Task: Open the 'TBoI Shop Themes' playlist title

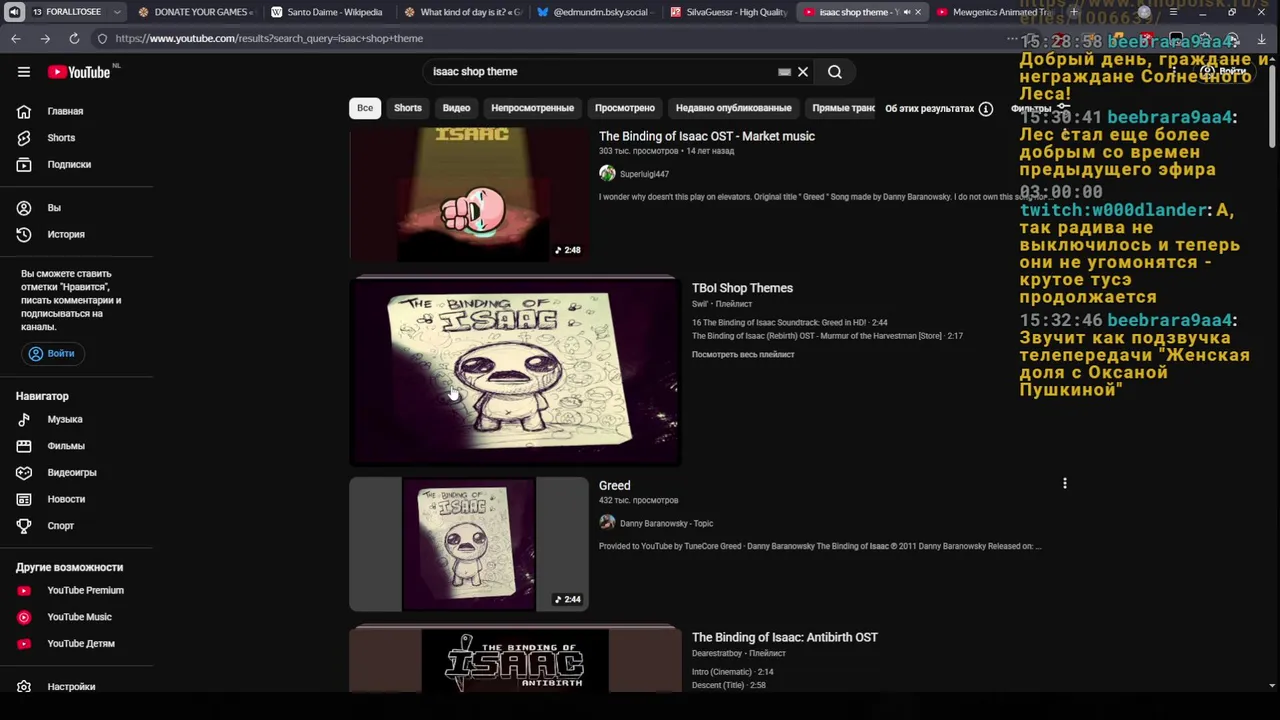Action: (x=742, y=288)
